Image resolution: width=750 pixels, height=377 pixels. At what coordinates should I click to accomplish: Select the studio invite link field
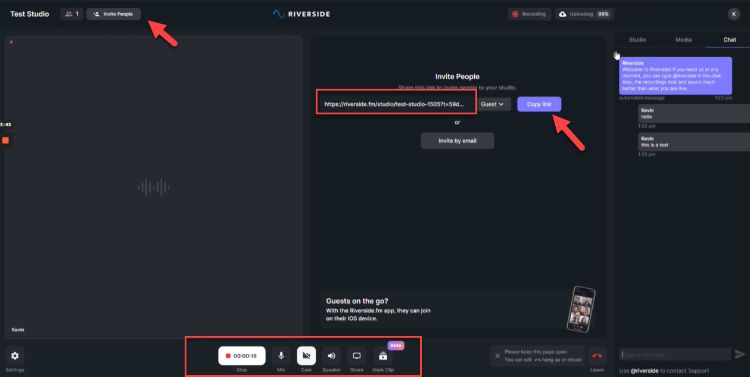click(x=396, y=104)
